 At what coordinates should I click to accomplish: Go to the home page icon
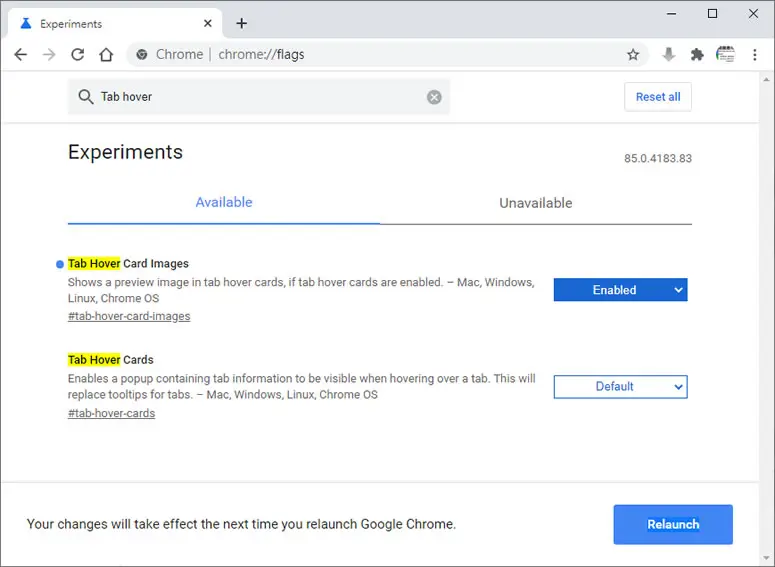click(x=106, y=54)
